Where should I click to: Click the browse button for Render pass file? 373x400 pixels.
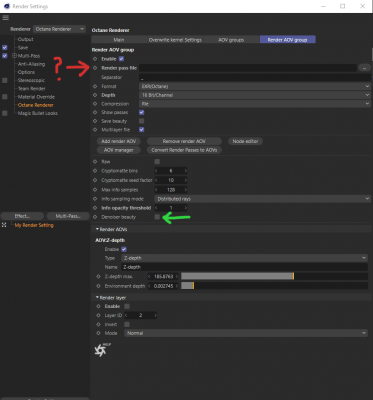(x=364, y=68)
